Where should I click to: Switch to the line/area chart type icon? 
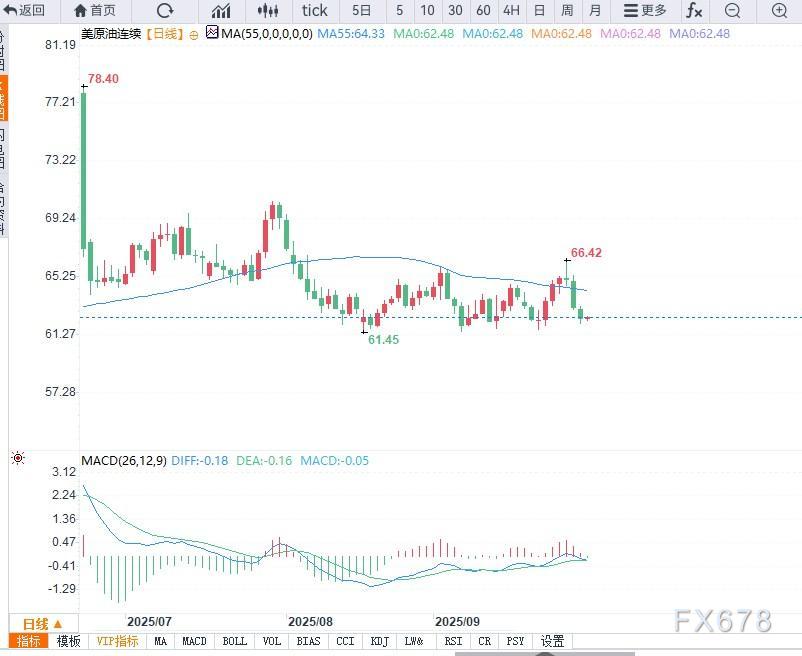click(221, 11)
